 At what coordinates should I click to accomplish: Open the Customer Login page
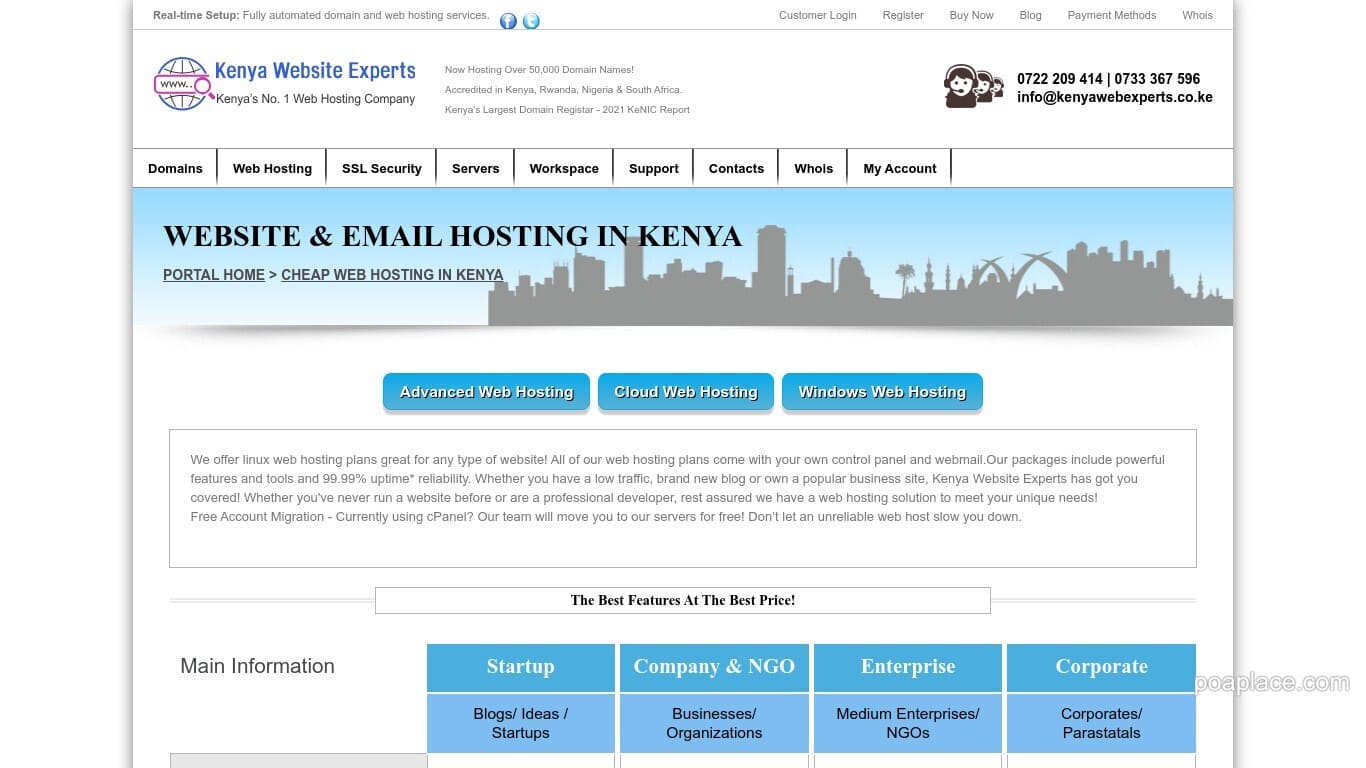[817, 15]
